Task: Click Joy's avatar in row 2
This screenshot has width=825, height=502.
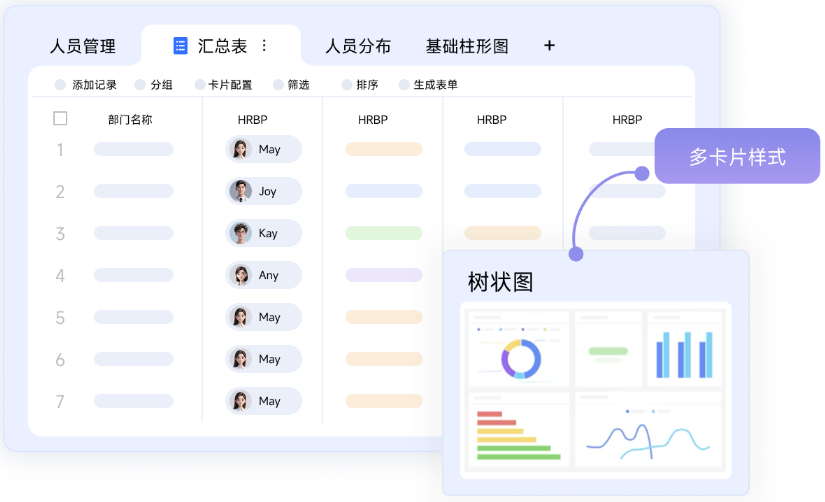Action: click(240, 191)
